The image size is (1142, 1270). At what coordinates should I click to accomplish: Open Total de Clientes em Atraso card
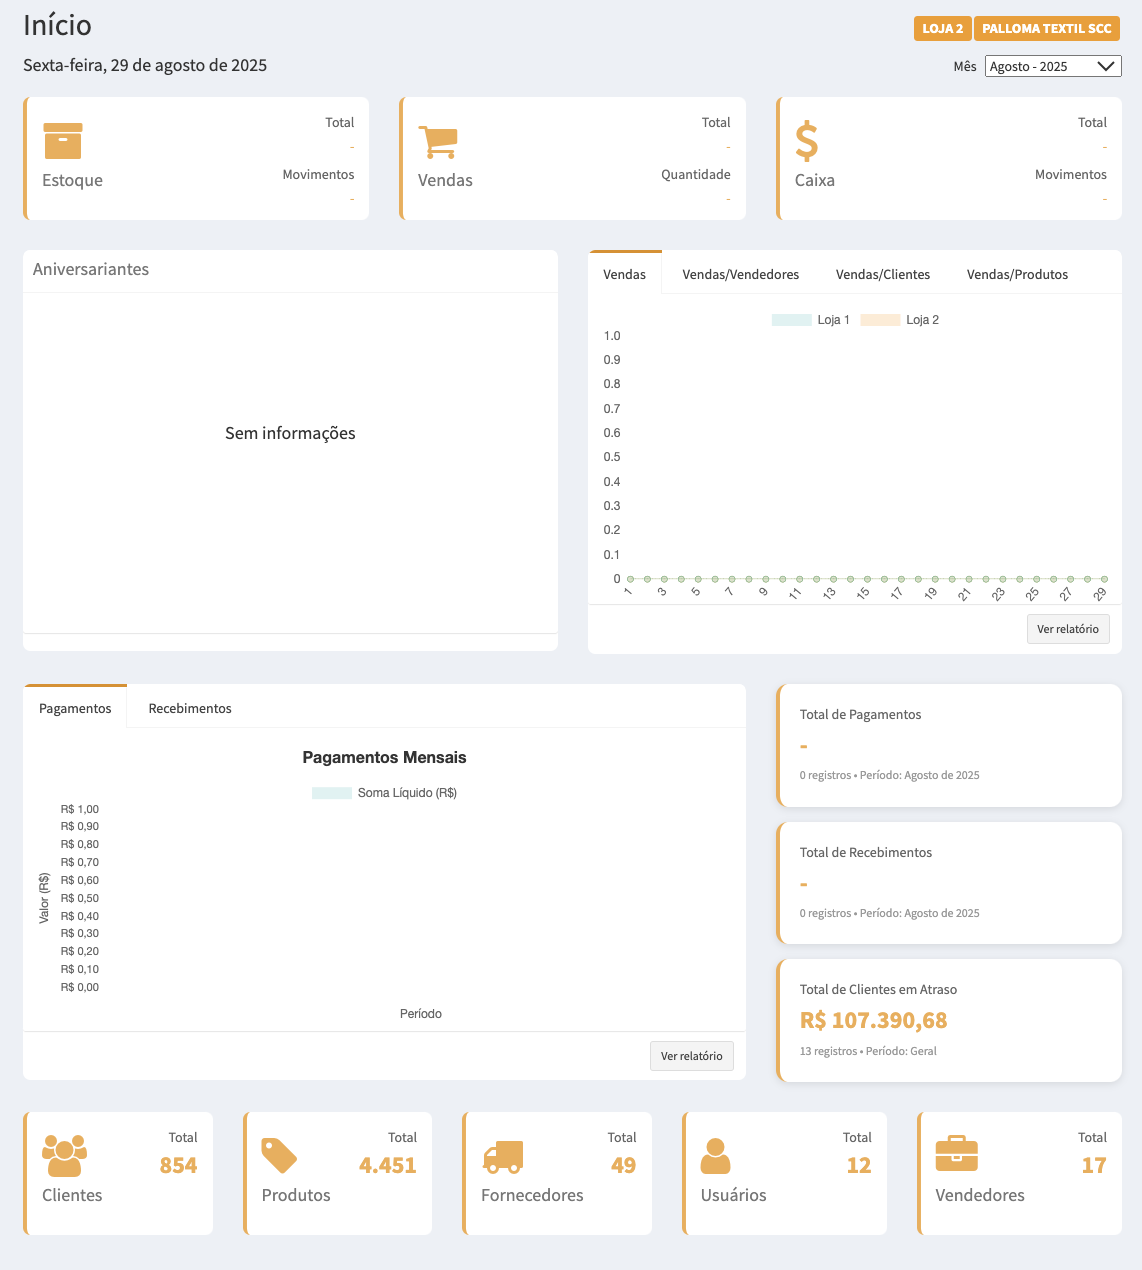(x=949, y=1020)
